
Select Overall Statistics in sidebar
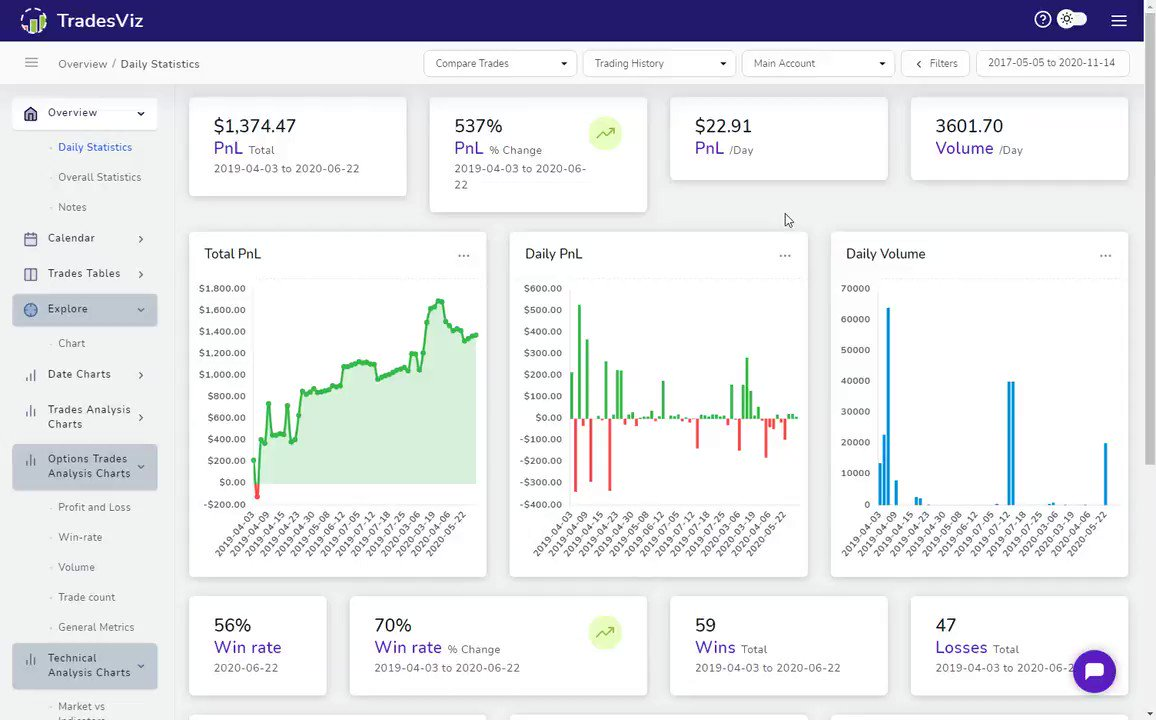click(x=100, y=178)
